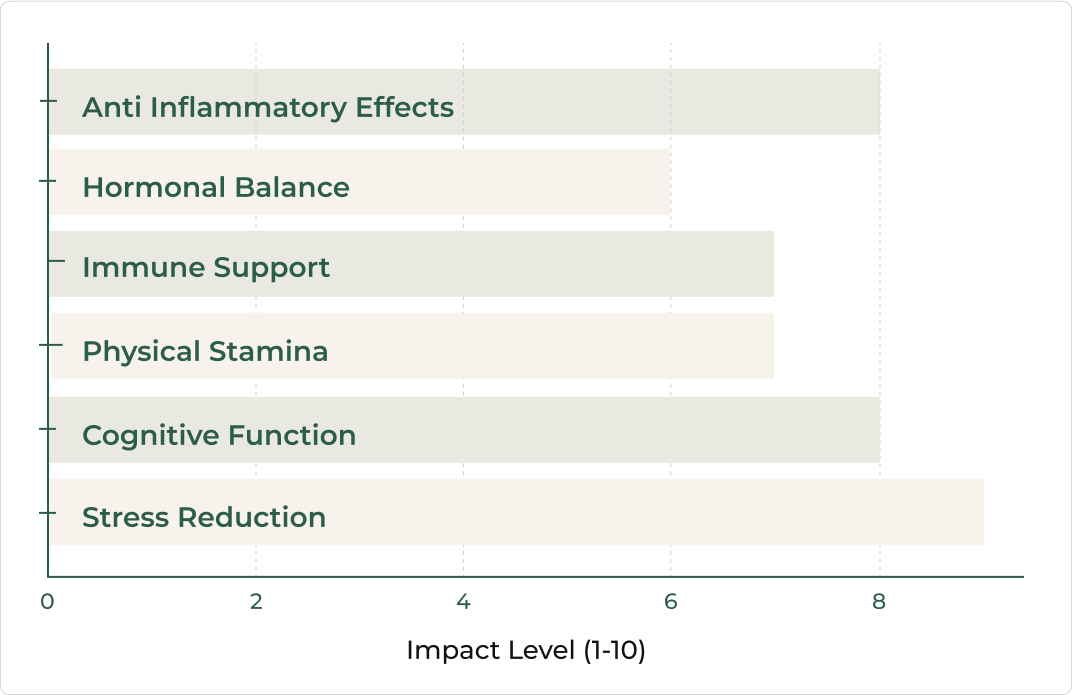
Task: Select the x-axis tick label 8
Action: pos(879,602)
